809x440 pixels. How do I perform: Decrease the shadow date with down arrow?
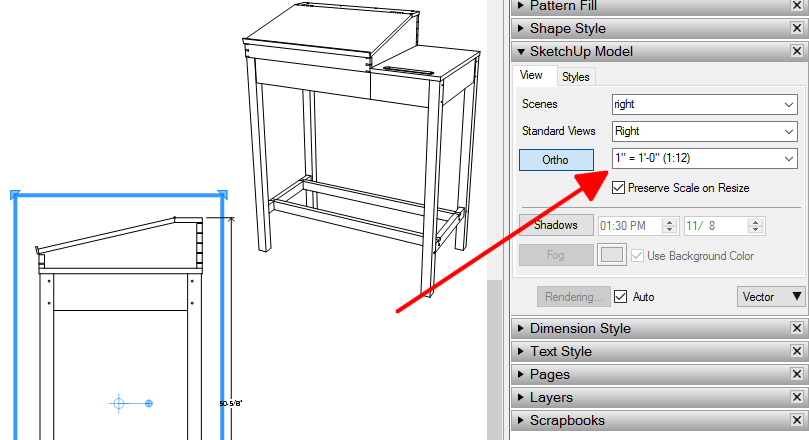755,230
